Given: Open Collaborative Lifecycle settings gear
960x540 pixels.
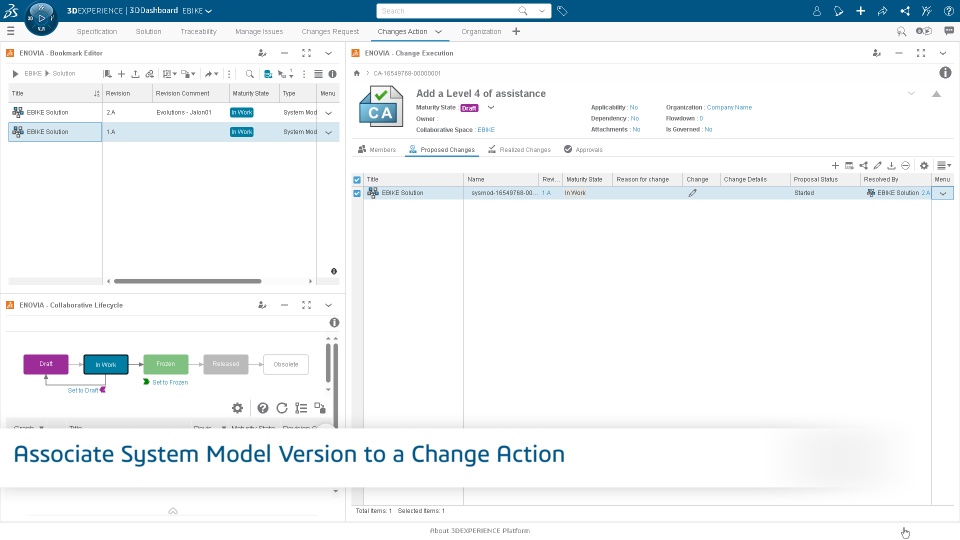Looking at the screenshot, I should coord(238,408).
